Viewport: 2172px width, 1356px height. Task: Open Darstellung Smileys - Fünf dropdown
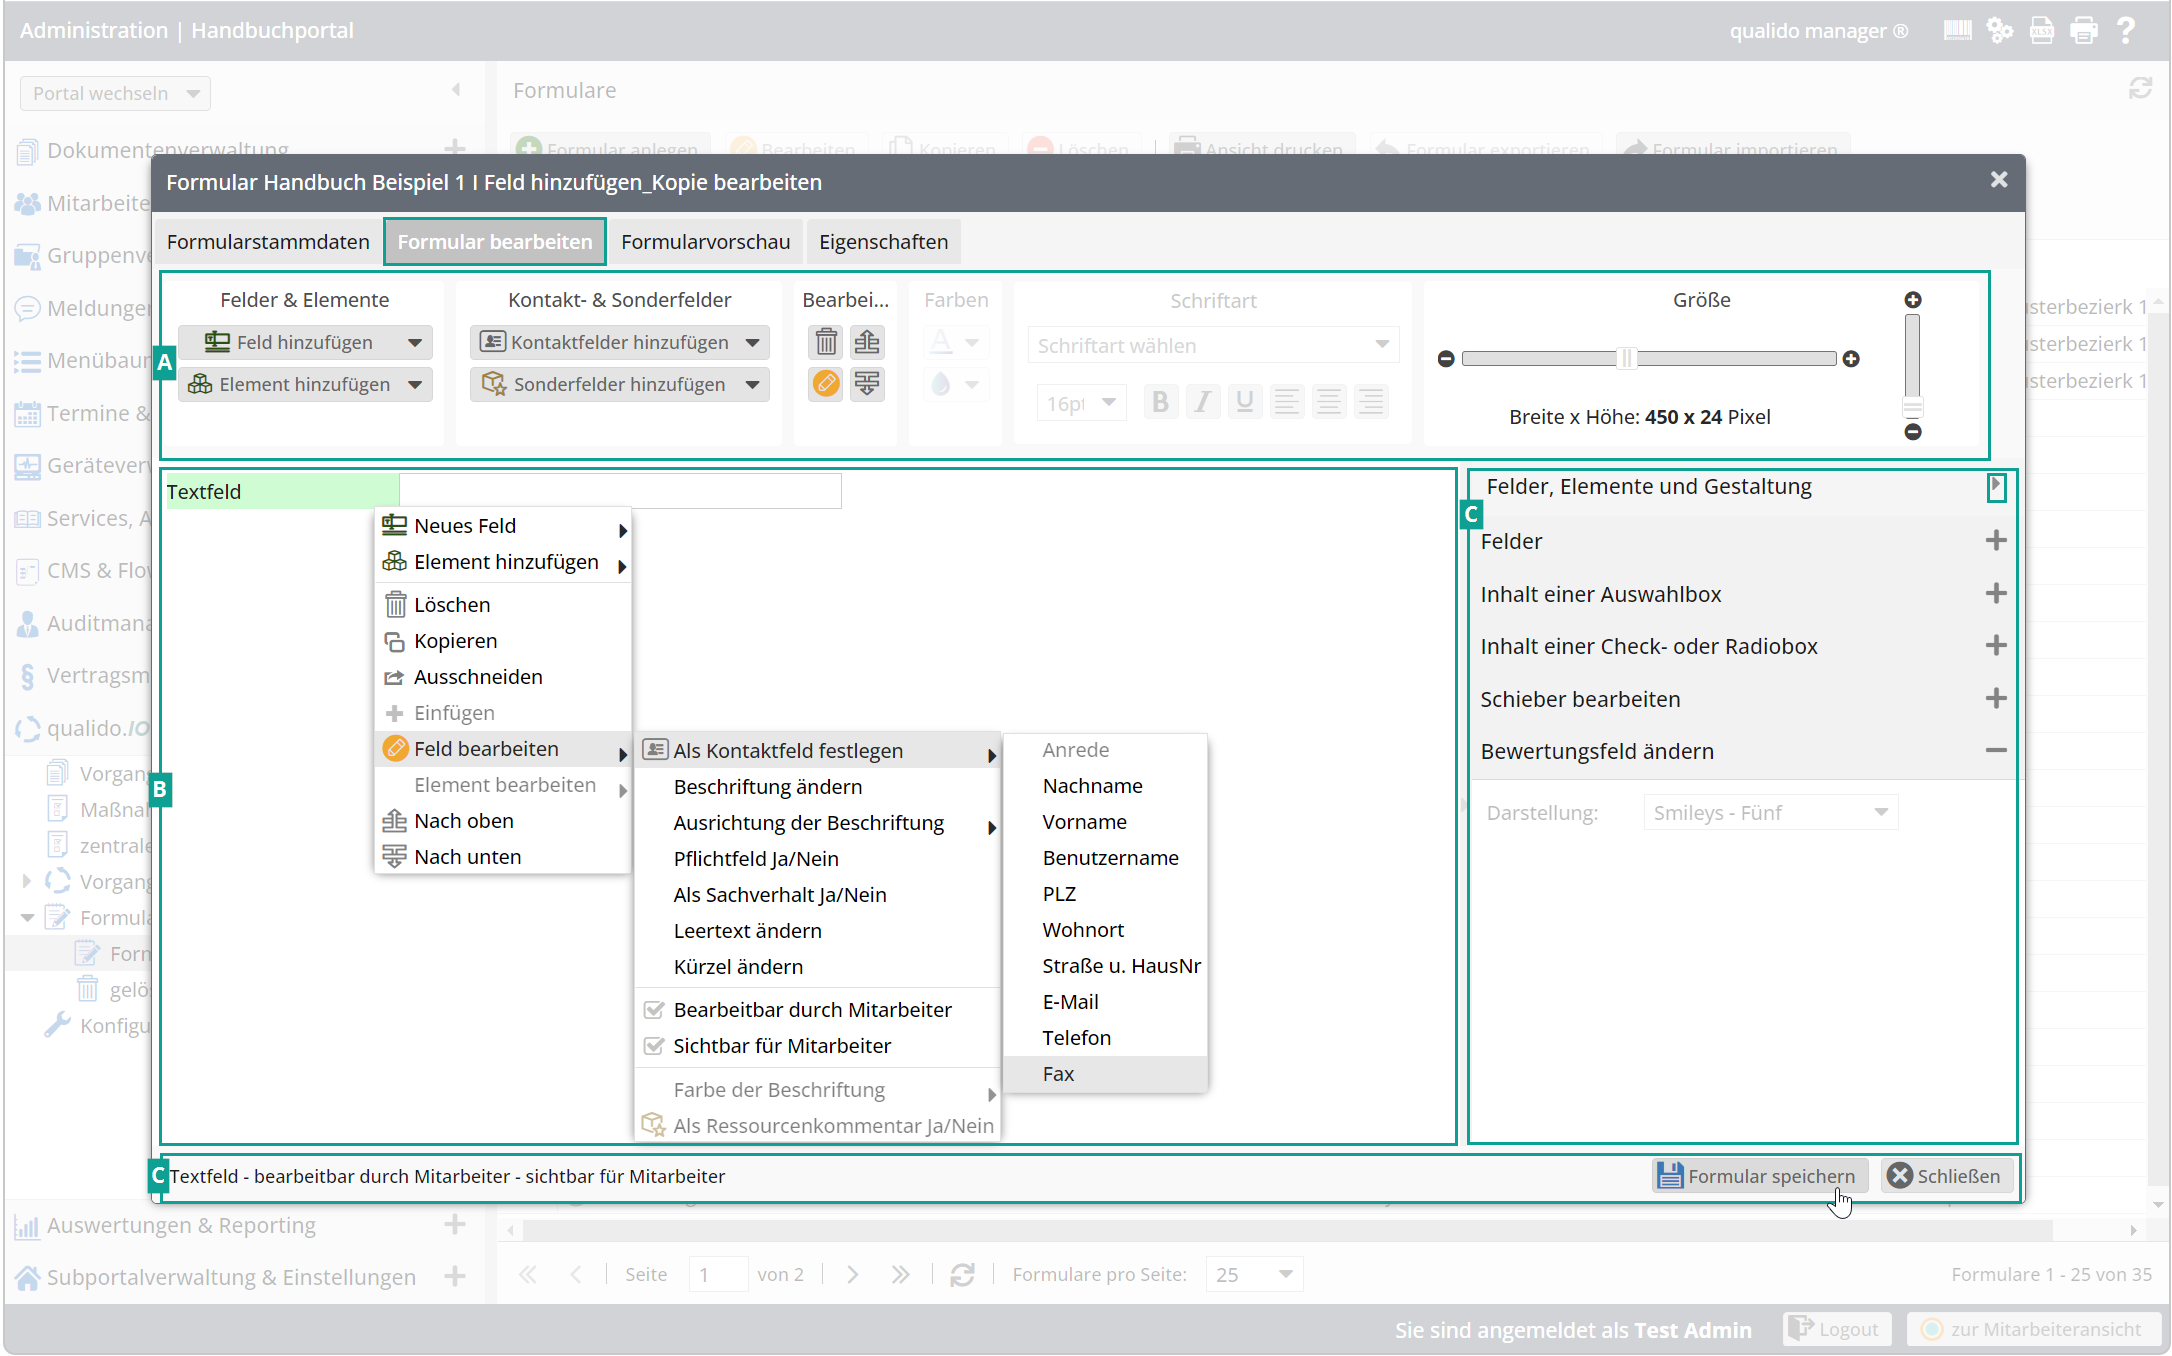(x=1770, y=812)
